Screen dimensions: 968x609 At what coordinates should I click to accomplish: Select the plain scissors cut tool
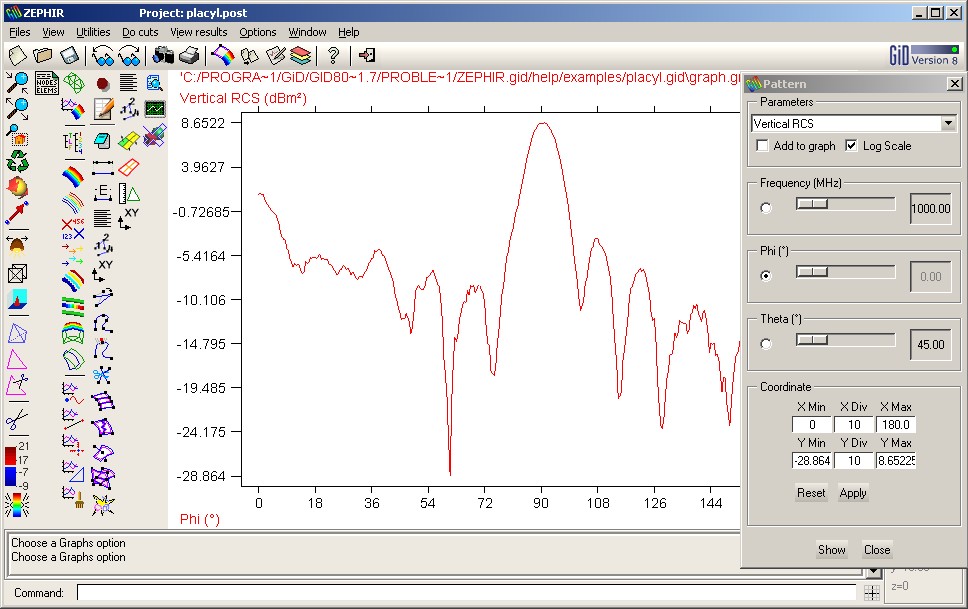(x=17, y=420)
